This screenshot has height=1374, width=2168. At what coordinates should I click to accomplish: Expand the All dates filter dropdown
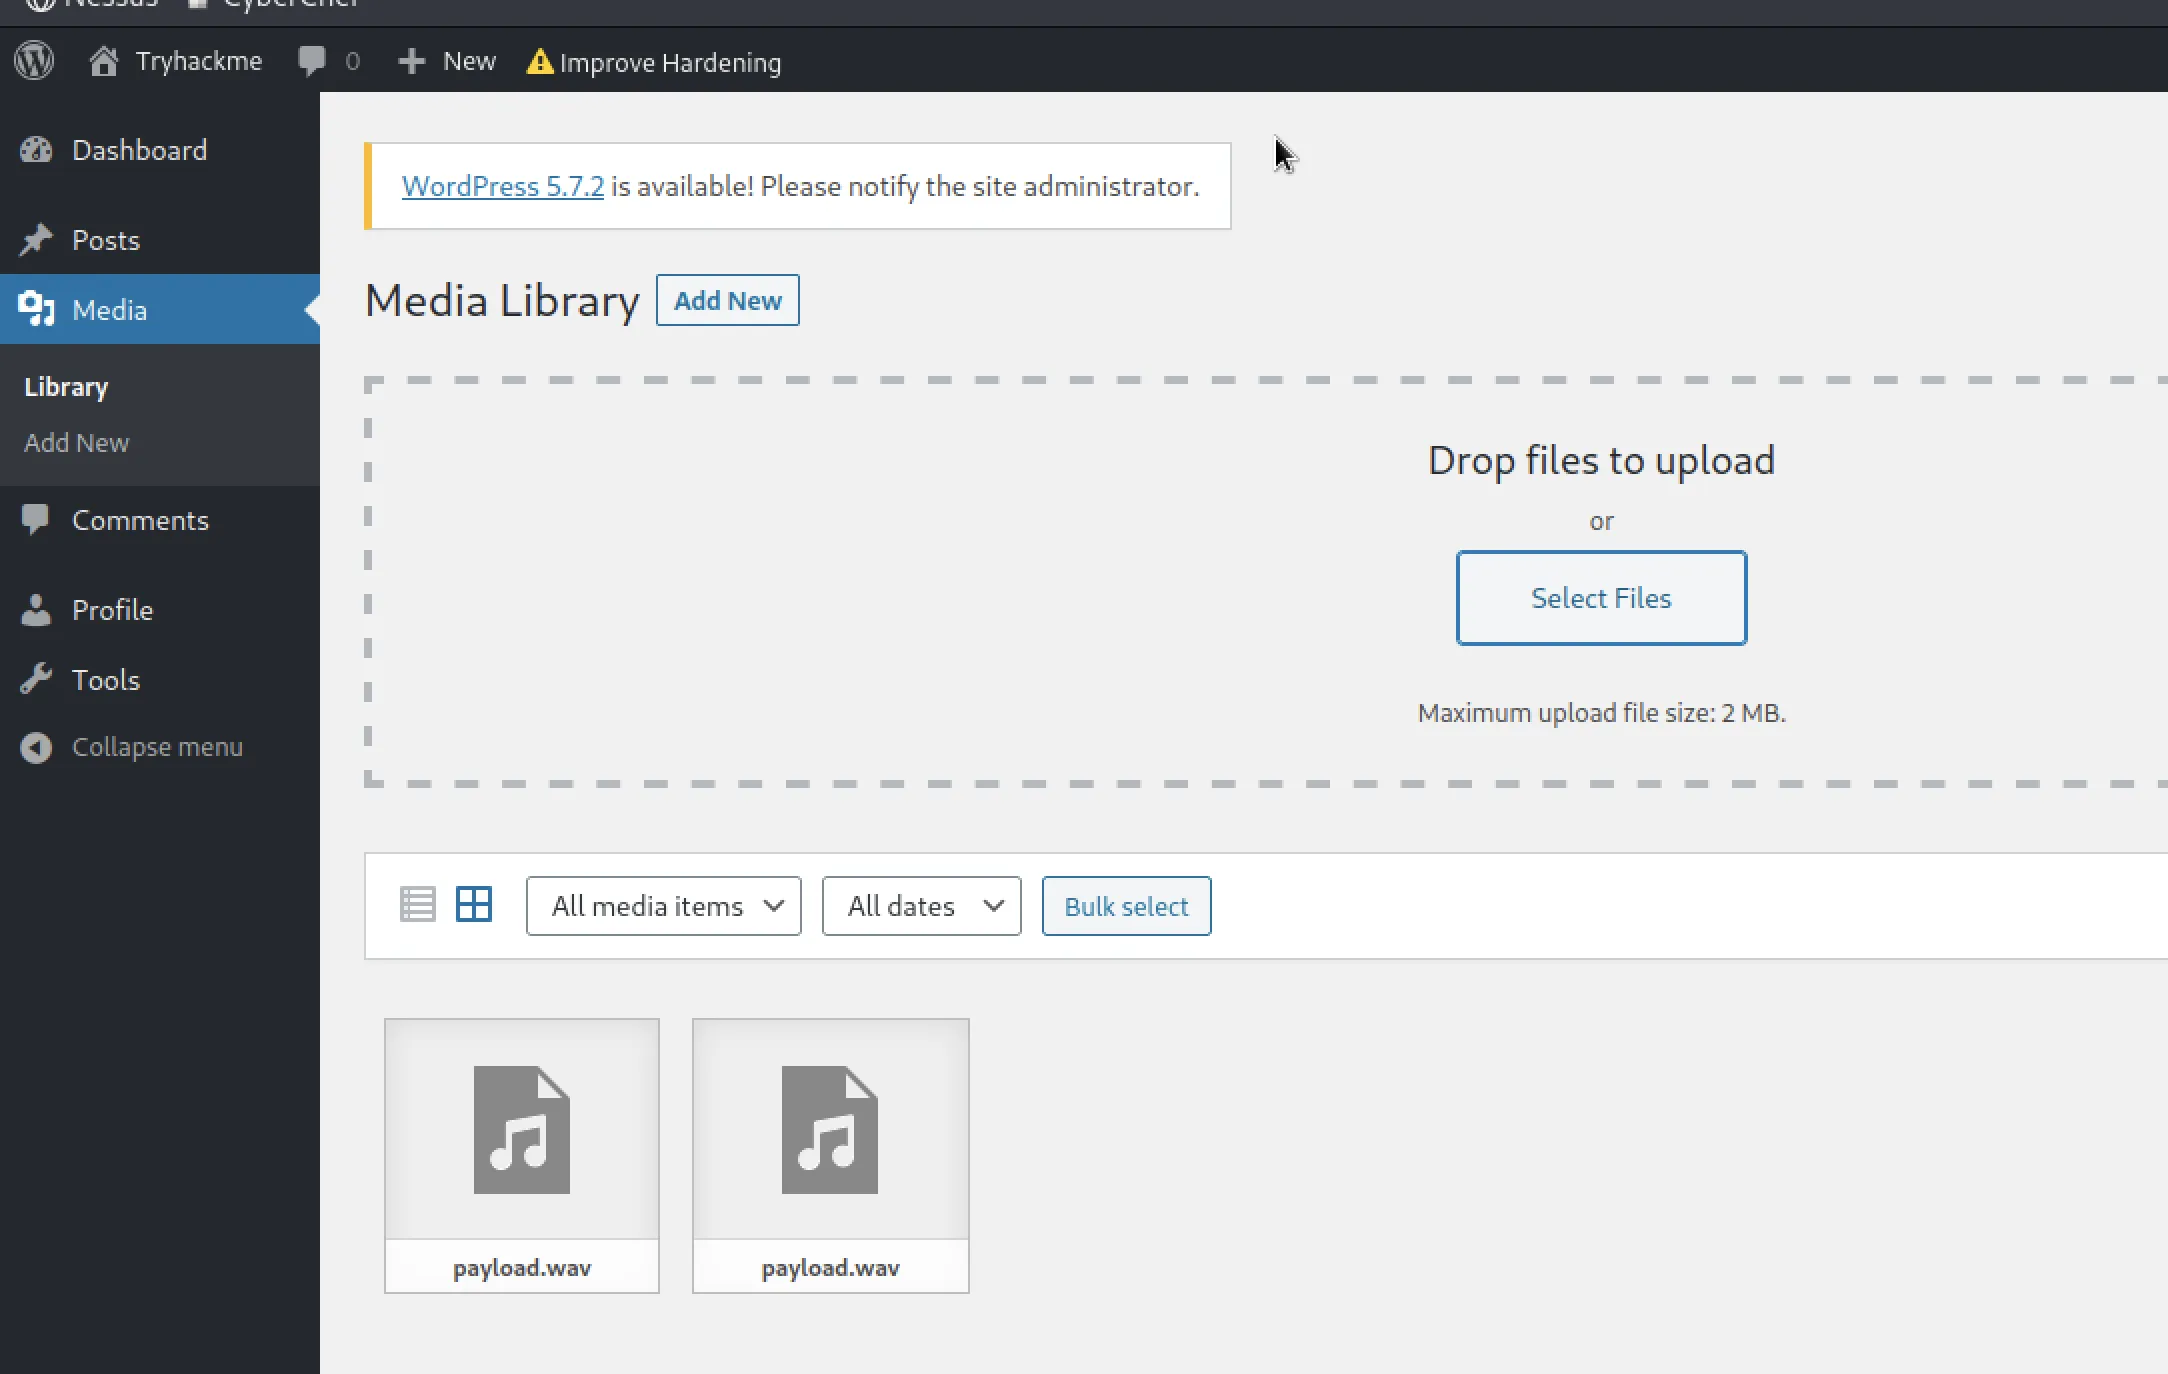tap(921, 906)
